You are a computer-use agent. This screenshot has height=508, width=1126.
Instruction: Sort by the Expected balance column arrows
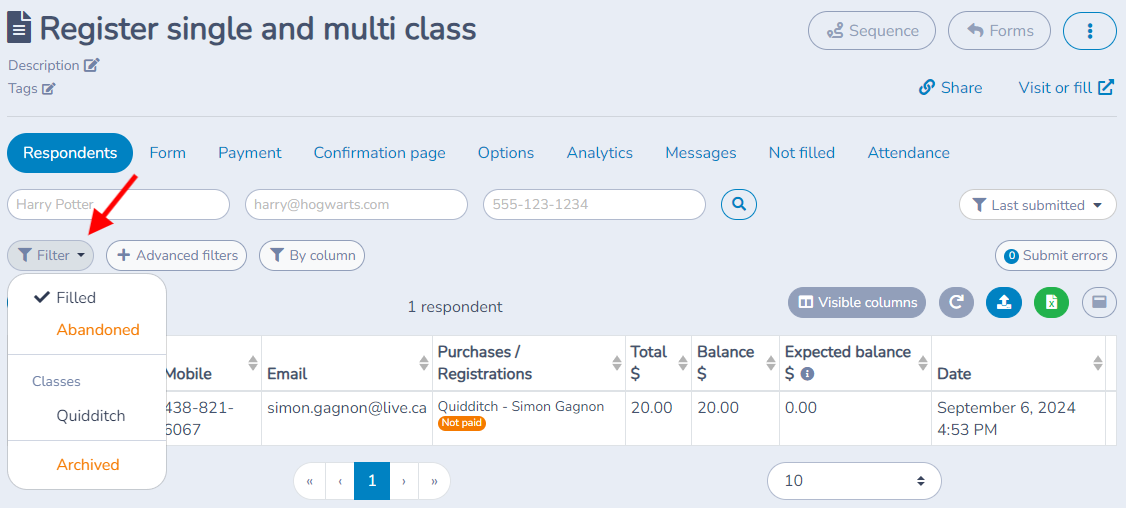click(x=923, y=363)
